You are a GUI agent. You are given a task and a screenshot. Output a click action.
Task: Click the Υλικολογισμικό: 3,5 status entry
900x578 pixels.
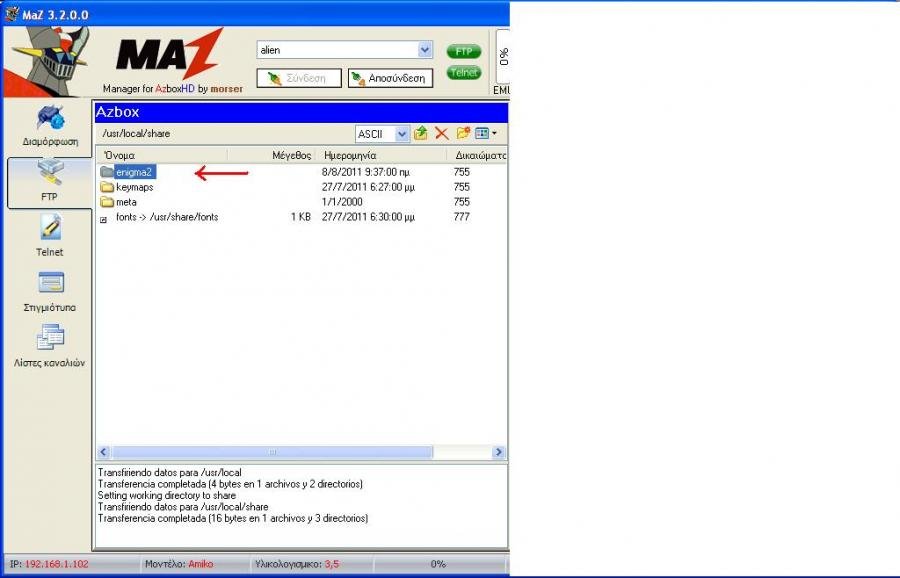click(297, 564)
